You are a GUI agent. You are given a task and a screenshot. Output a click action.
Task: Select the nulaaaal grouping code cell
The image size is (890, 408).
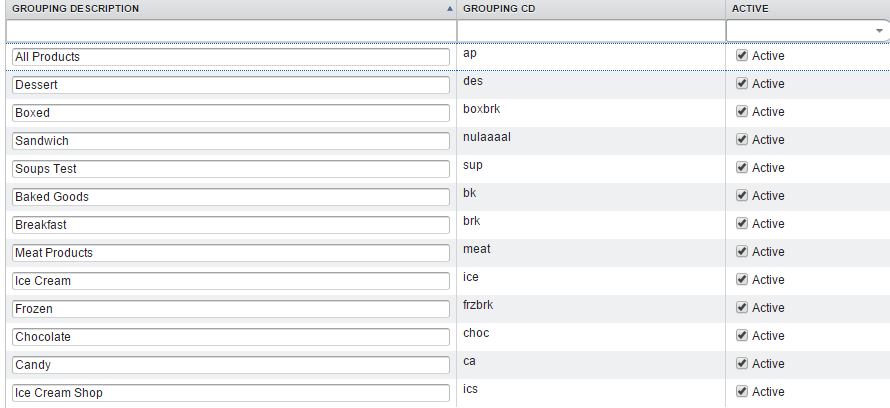coord(486,137)
